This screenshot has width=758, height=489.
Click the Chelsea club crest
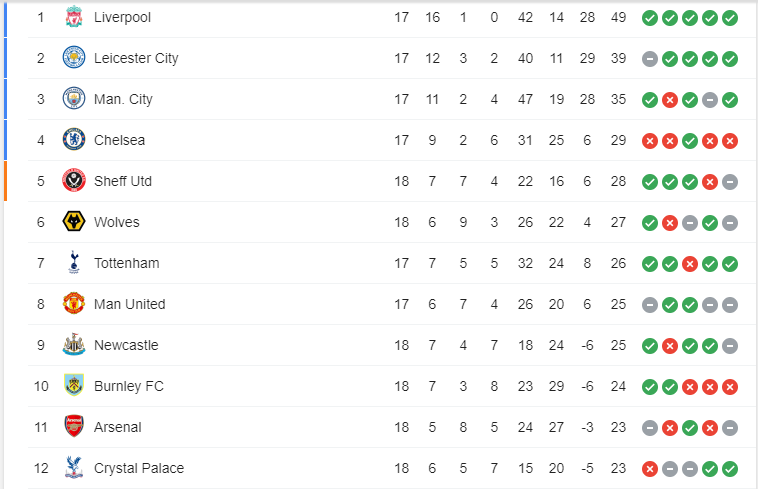[74, 140]
